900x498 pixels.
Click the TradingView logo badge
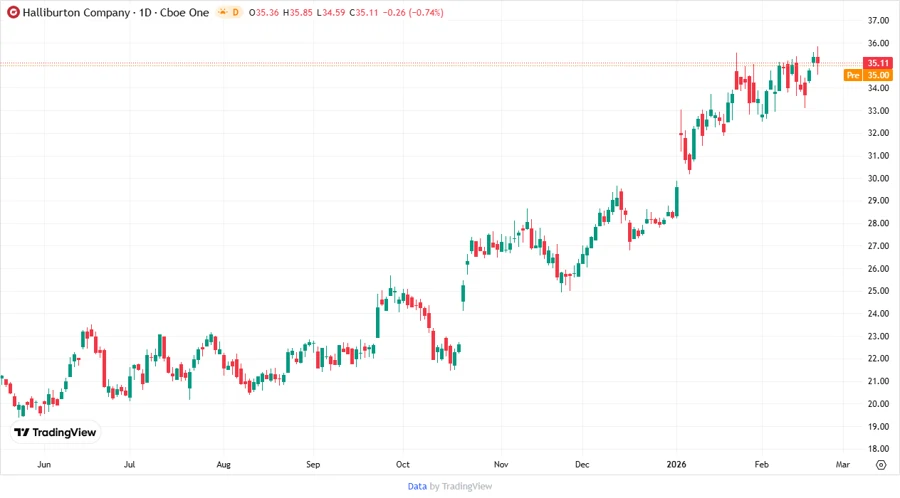[55, 432]
